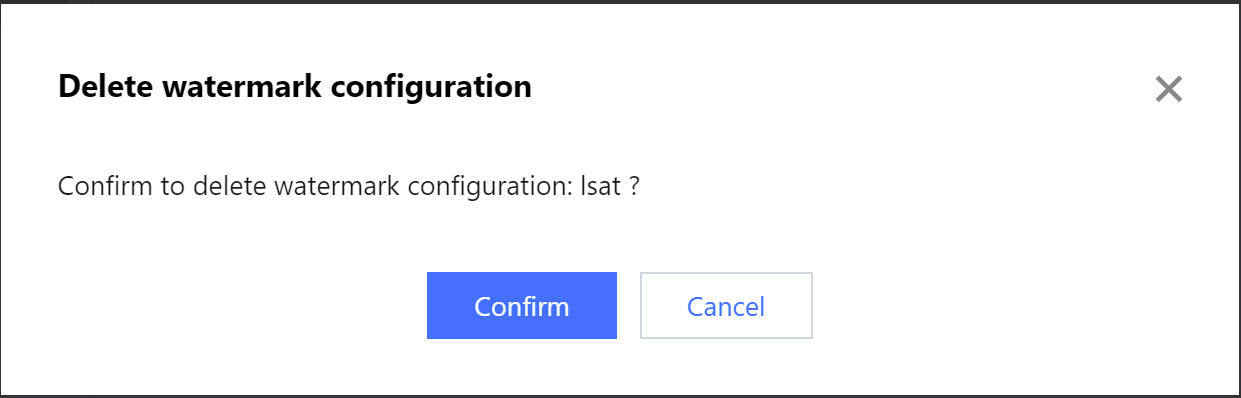Hit Confirm to remove the watermark

click(x=521, y=305)
